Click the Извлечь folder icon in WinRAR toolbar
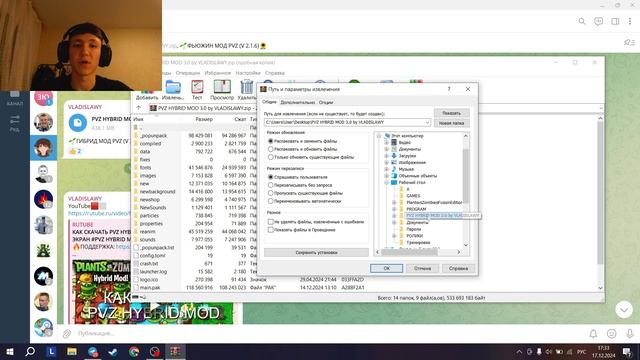The image size is (640, 360). coord(173,87)
